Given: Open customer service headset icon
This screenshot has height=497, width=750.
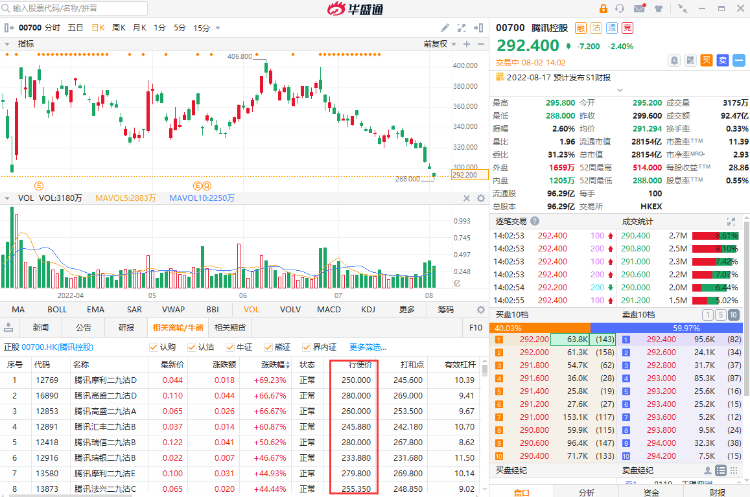Looking at the screenshot, I should [x=620, y=9].
